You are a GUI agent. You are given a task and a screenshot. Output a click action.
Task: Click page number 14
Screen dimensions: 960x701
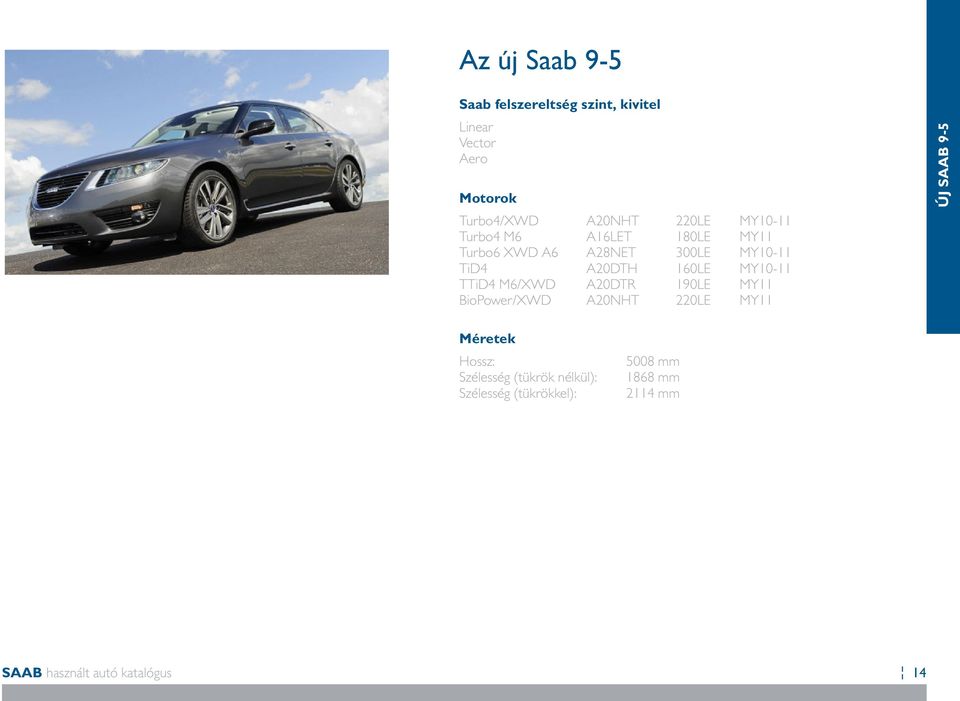(x=920, y=673)
